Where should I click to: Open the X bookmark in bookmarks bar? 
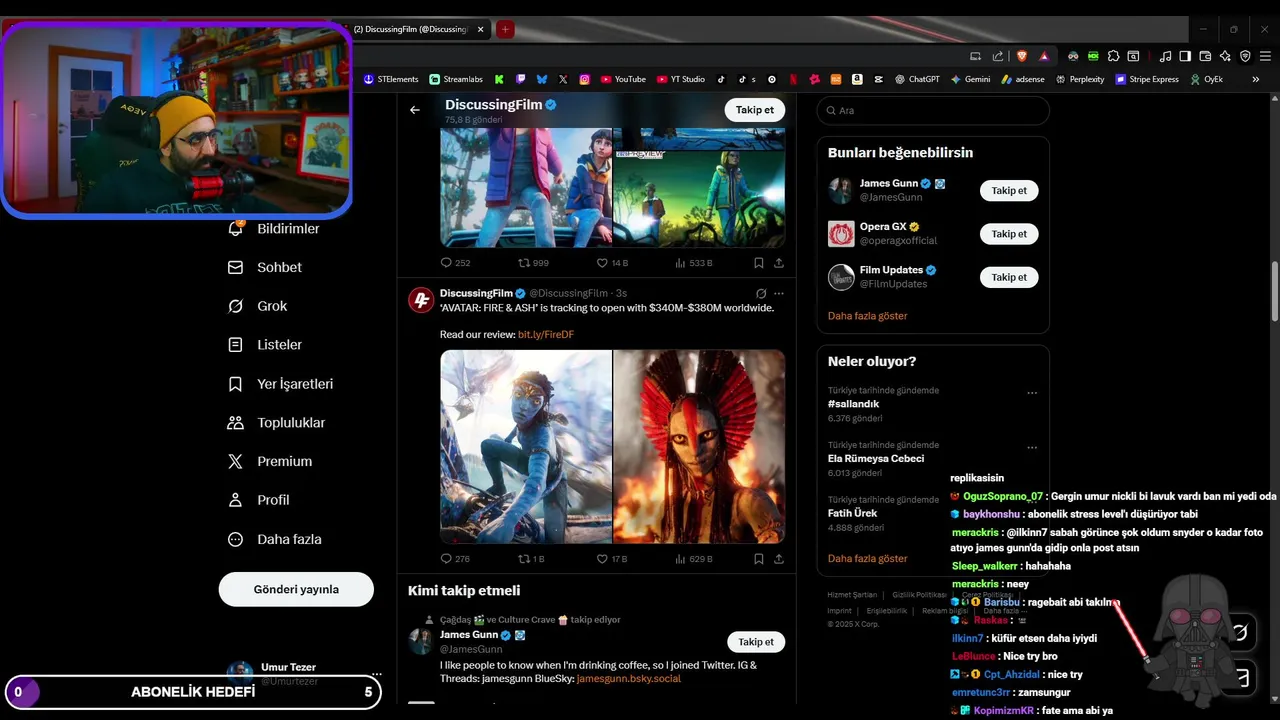[x=563, y=79]
